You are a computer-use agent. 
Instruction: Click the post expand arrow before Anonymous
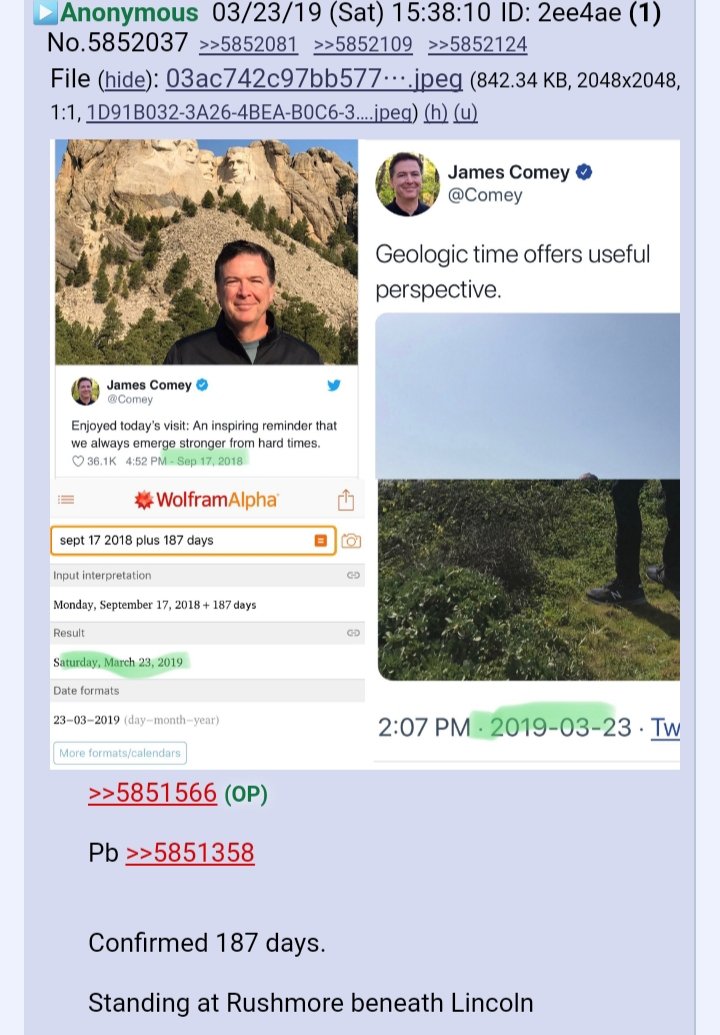pos(46,13)
